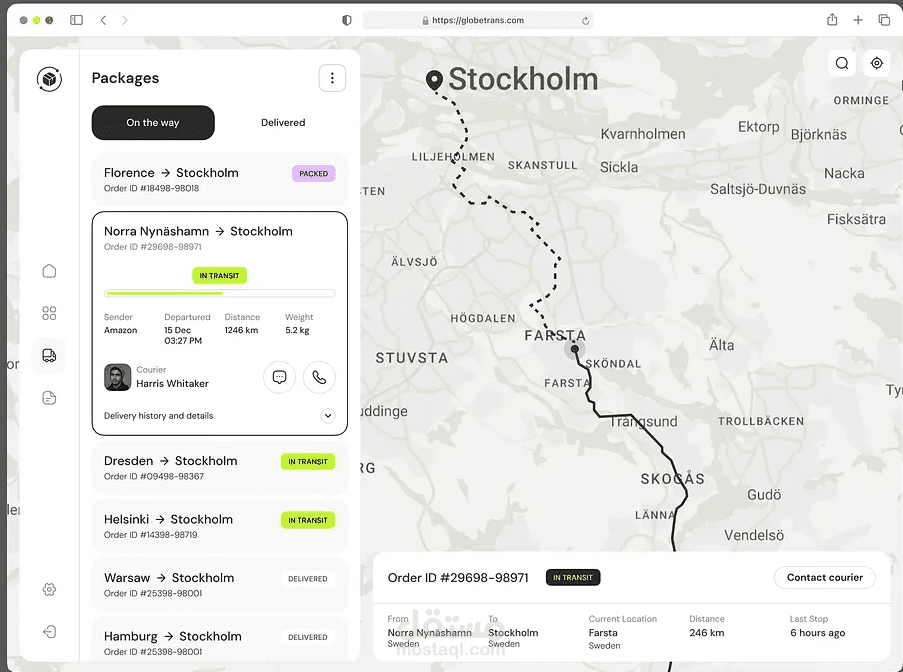Image resolution: width=903 pixels, height=672 pixels.
Task: Expand Delivery history and details
Action: [328, 415]
